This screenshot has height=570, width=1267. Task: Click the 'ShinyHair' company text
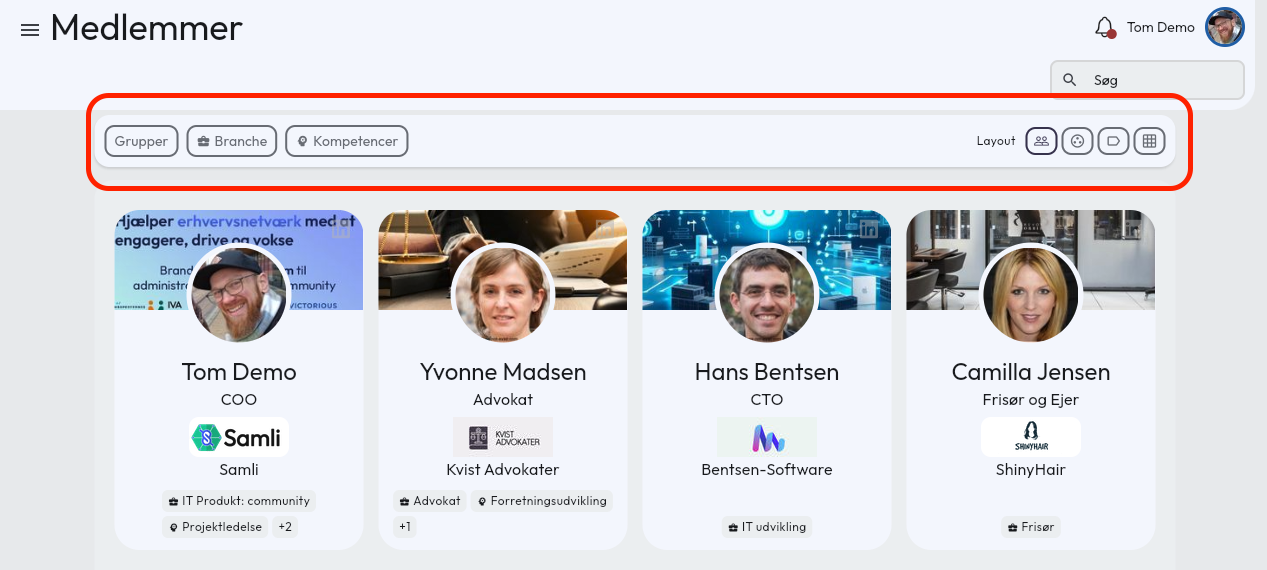1031,470
